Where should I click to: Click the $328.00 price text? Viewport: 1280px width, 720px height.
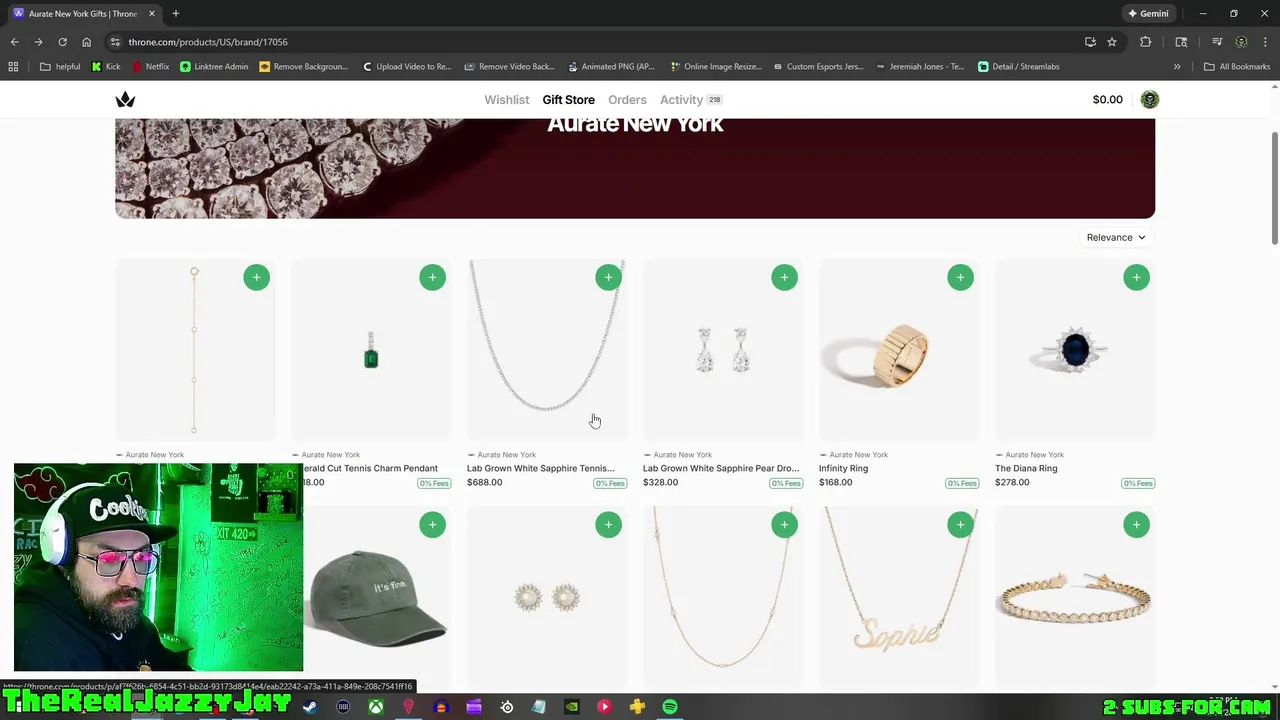coord(660,482)
